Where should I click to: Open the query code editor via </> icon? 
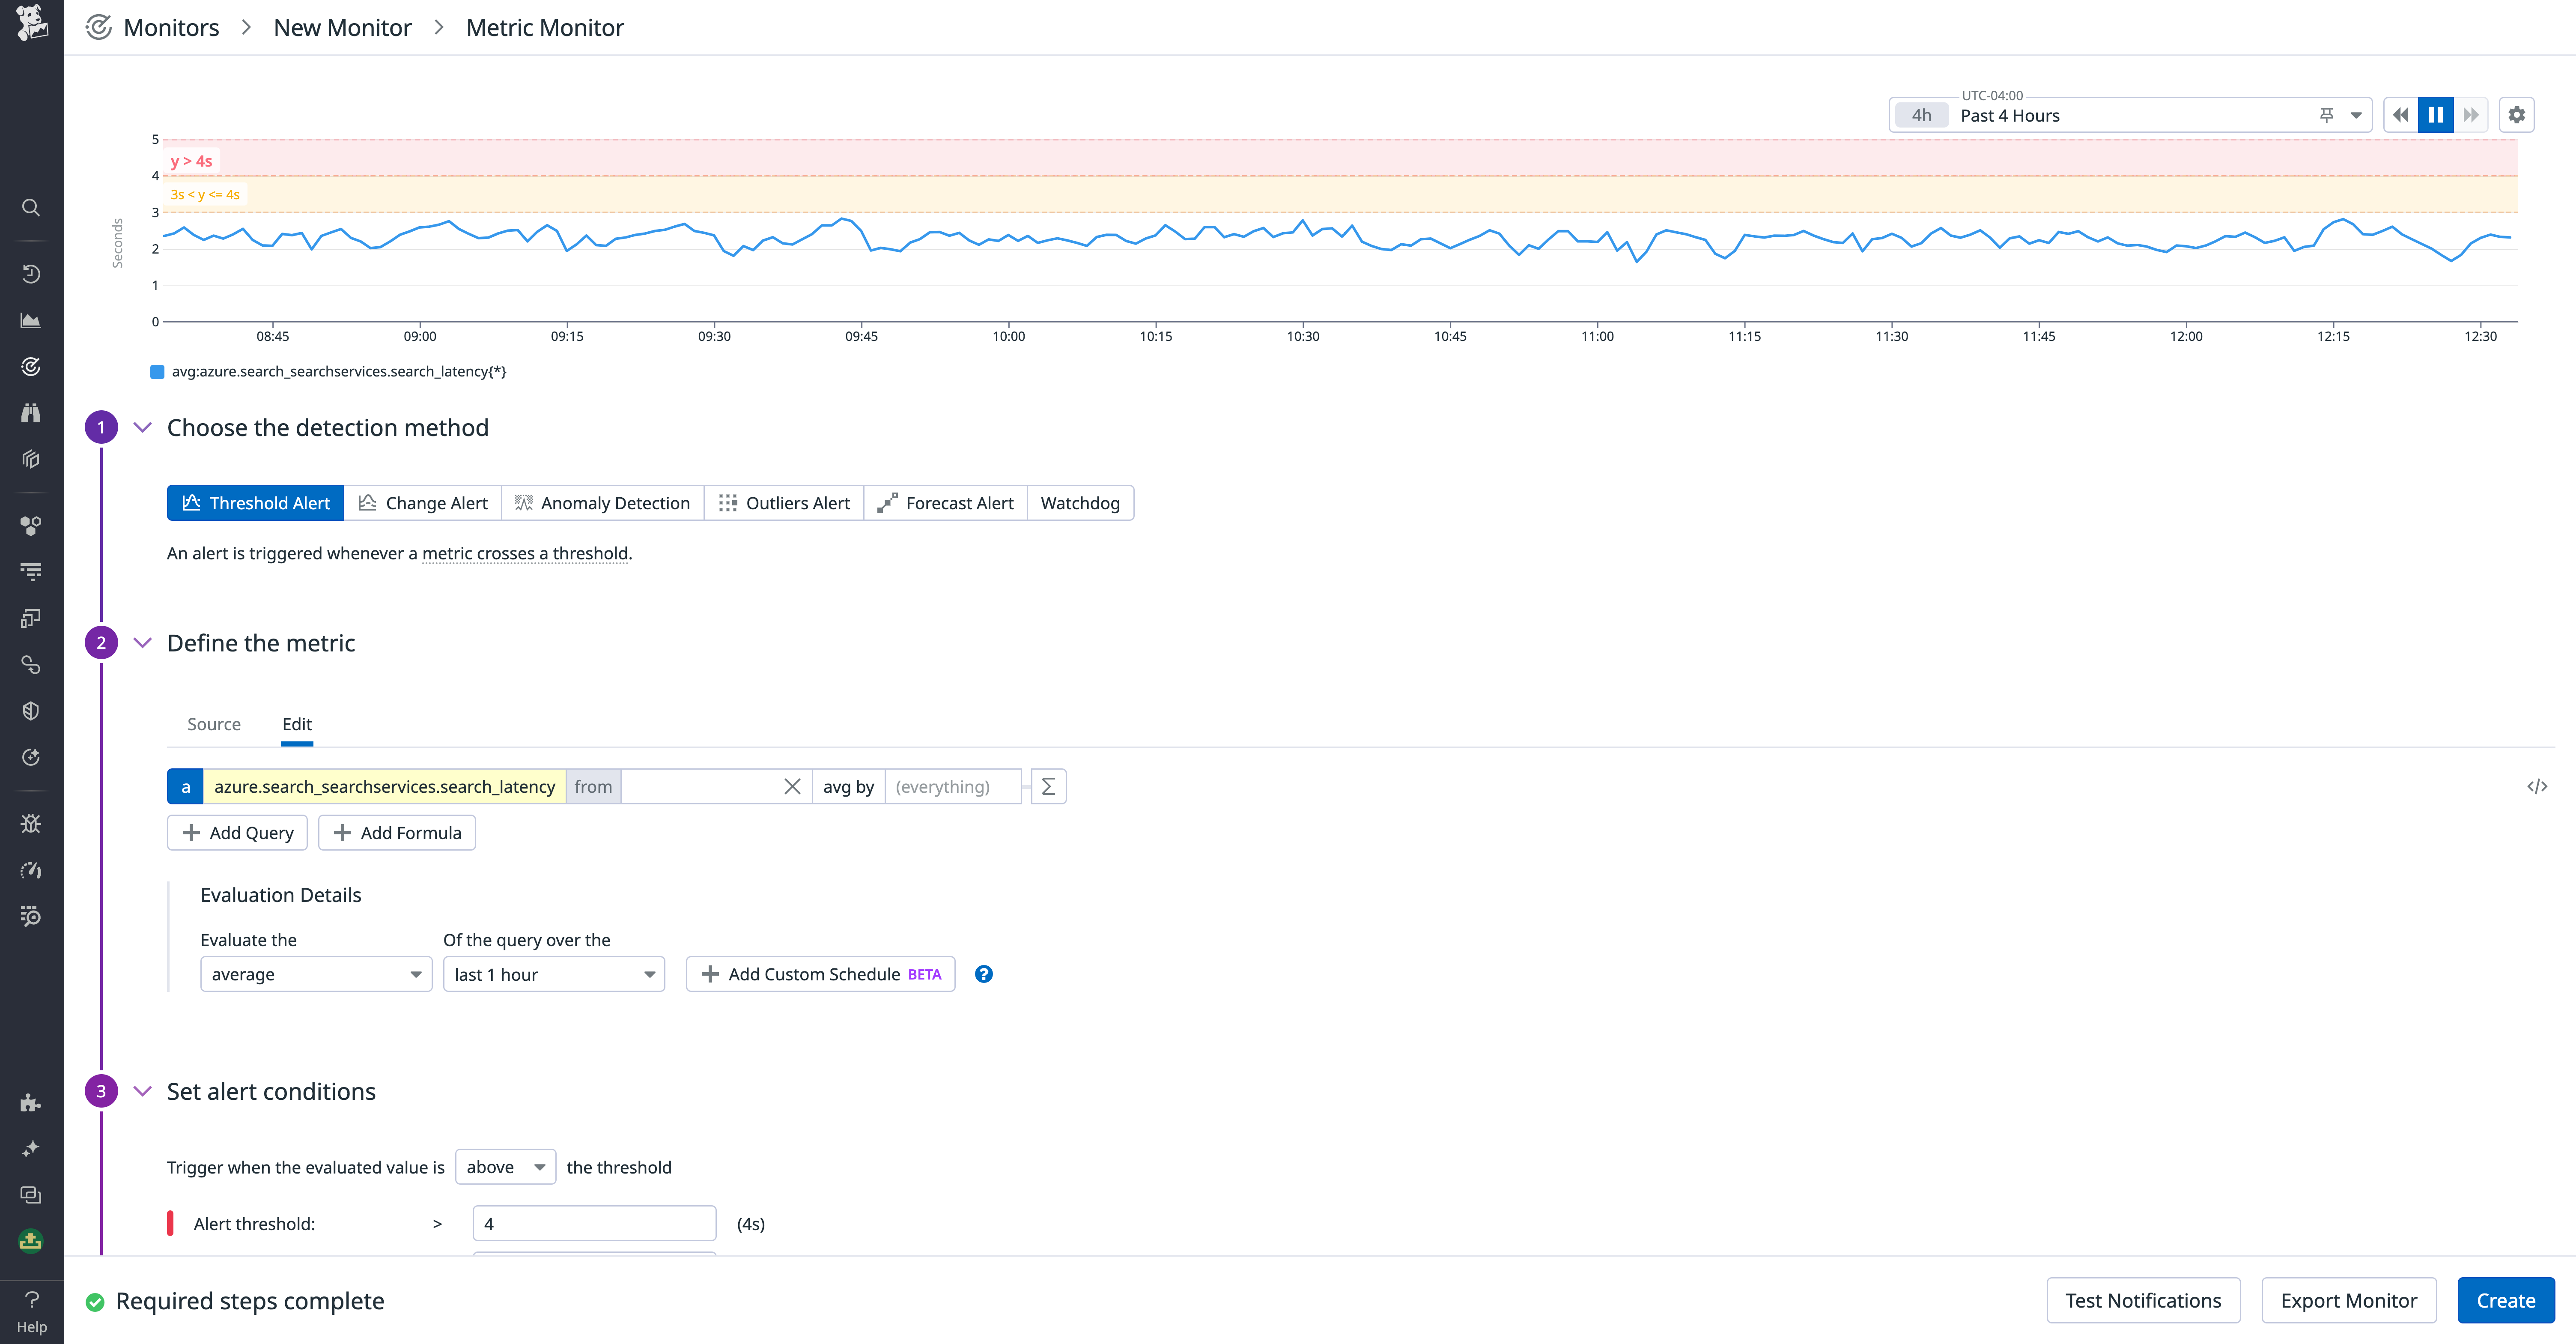click(2537, 786)
